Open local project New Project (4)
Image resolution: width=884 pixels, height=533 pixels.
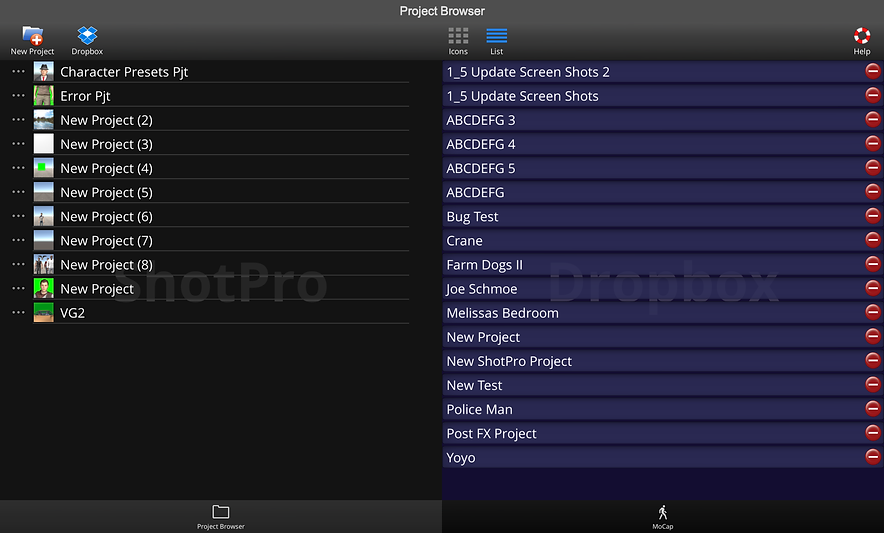click(107, 169)
